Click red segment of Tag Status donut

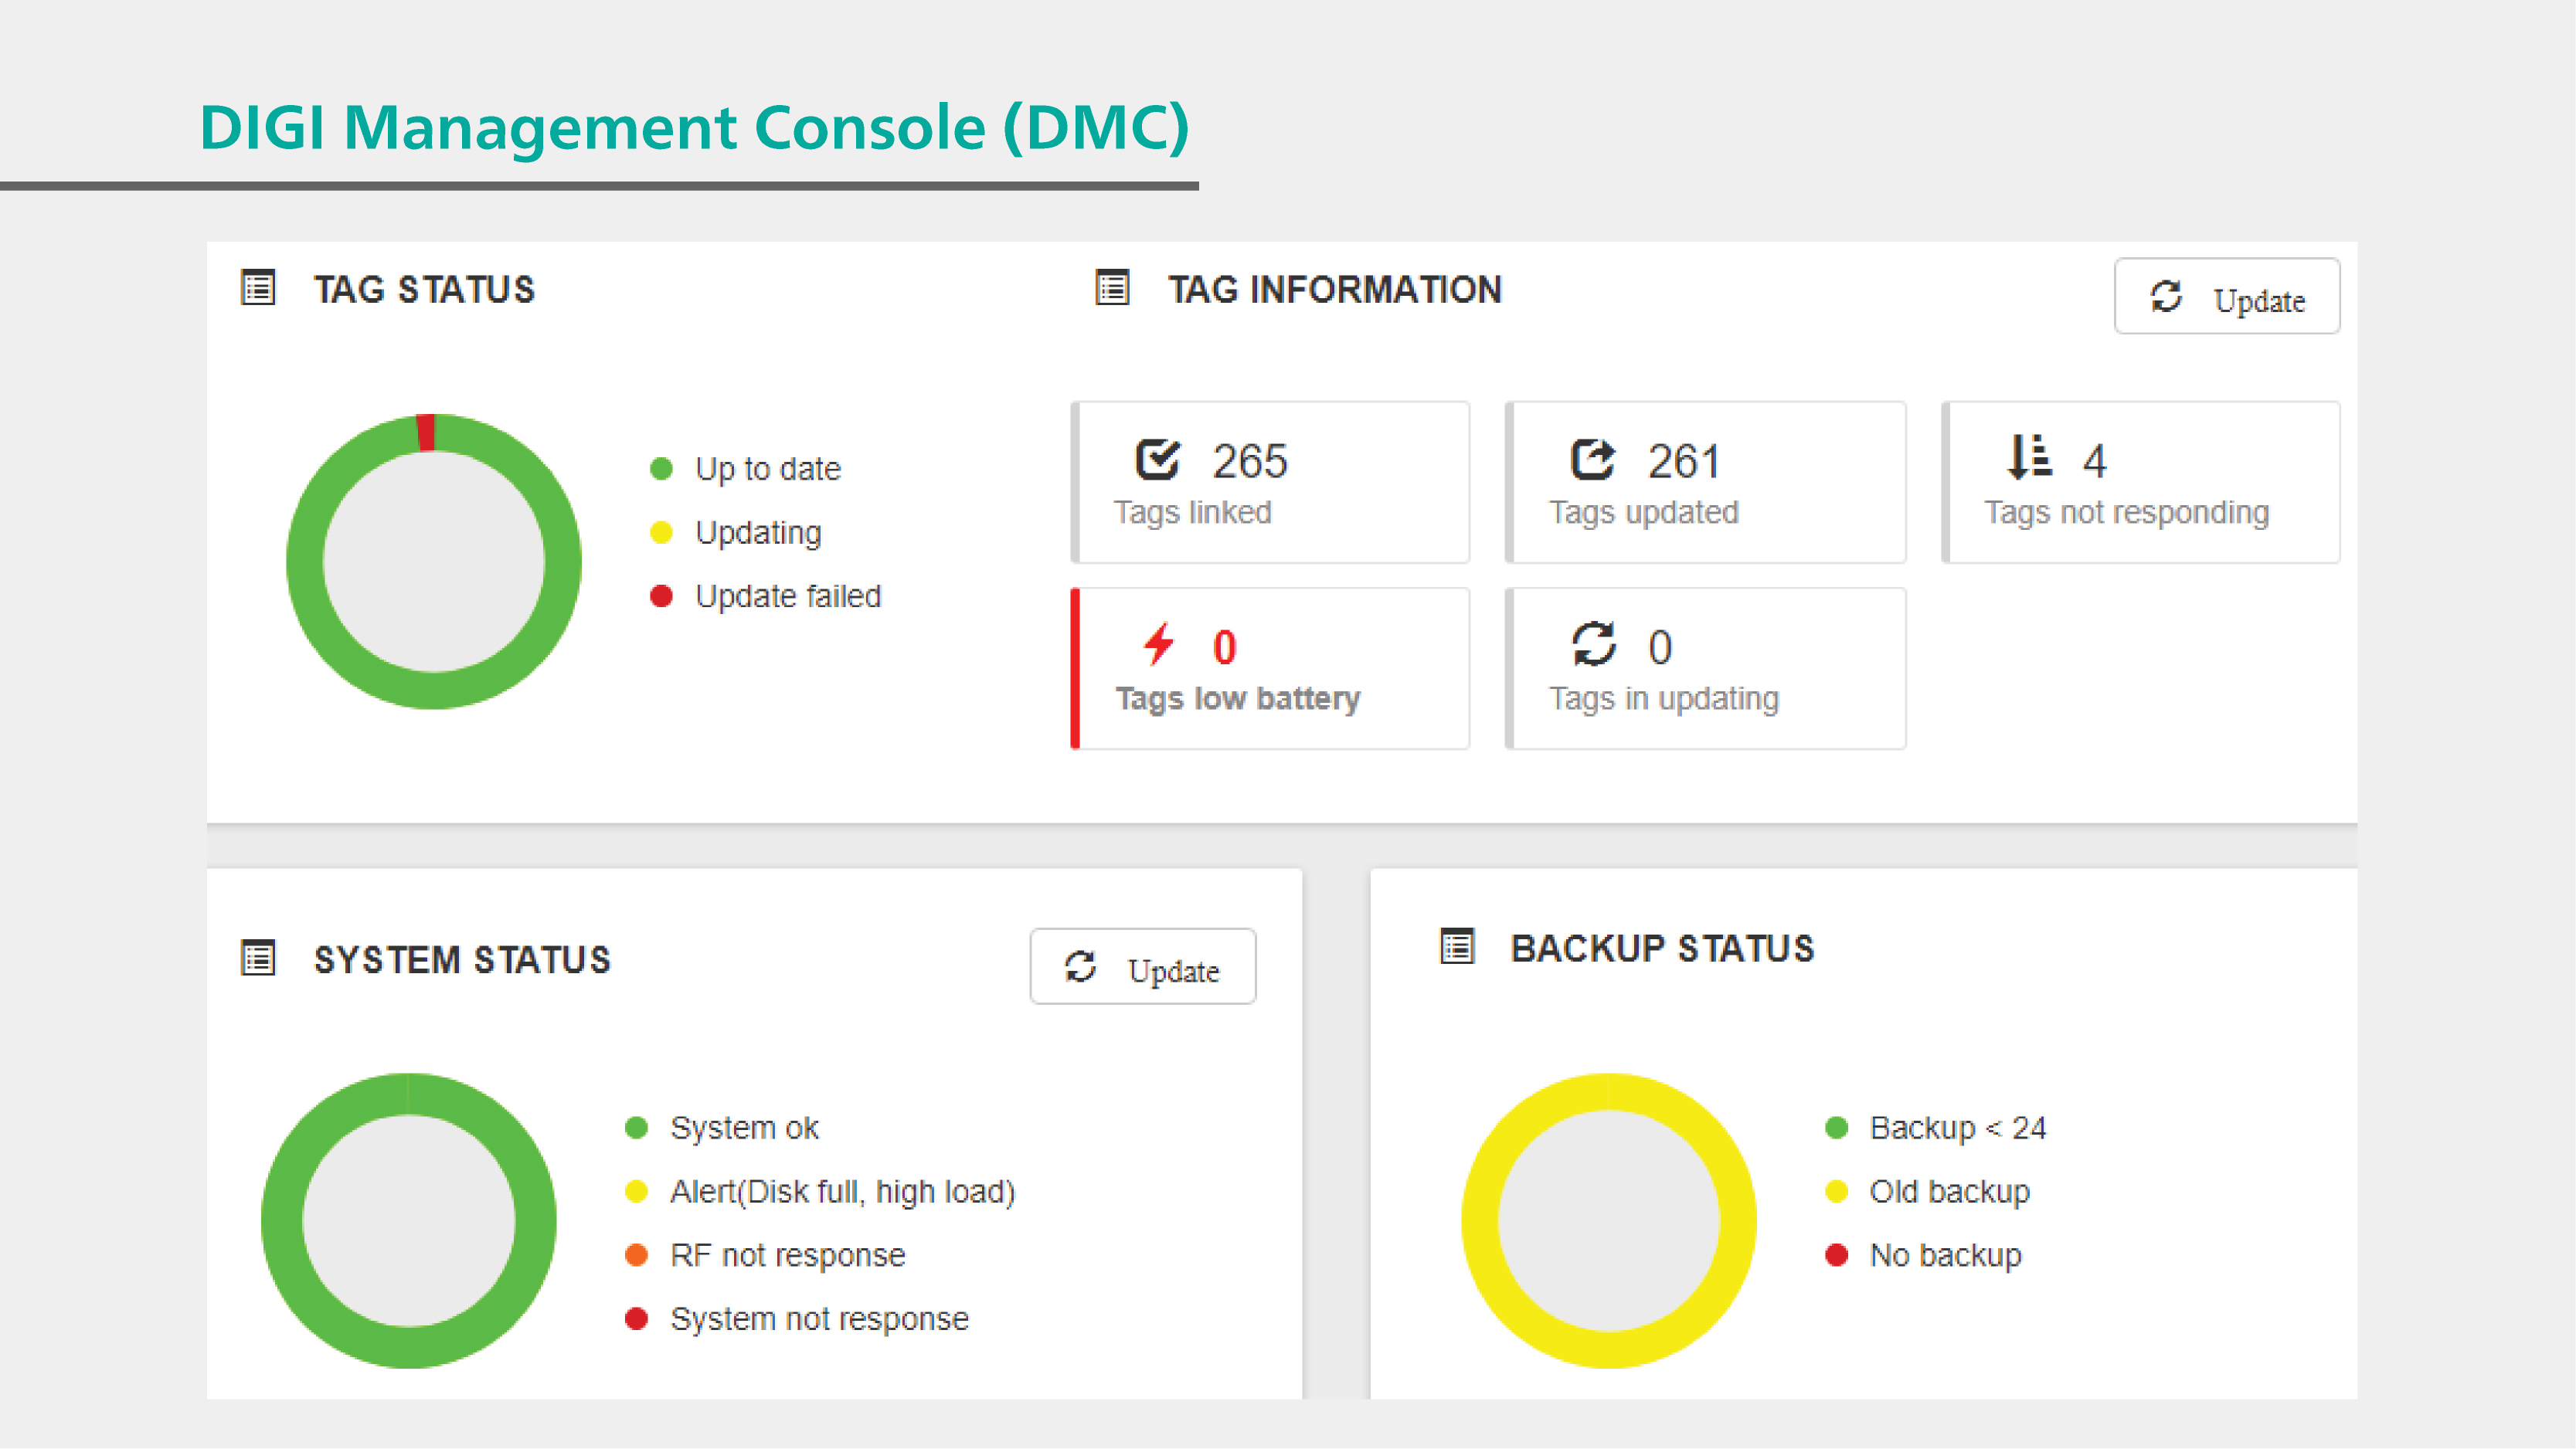[426, 433]
